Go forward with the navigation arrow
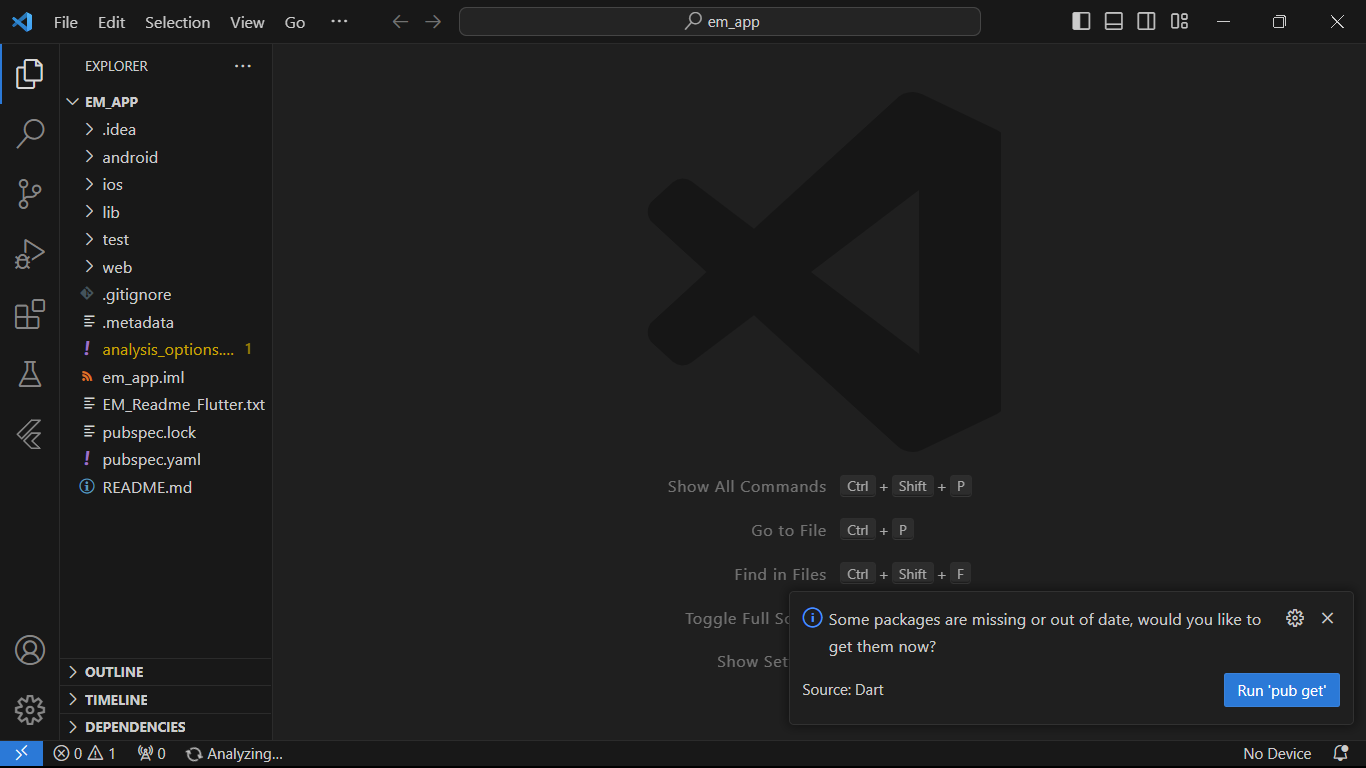 (433, 22)
